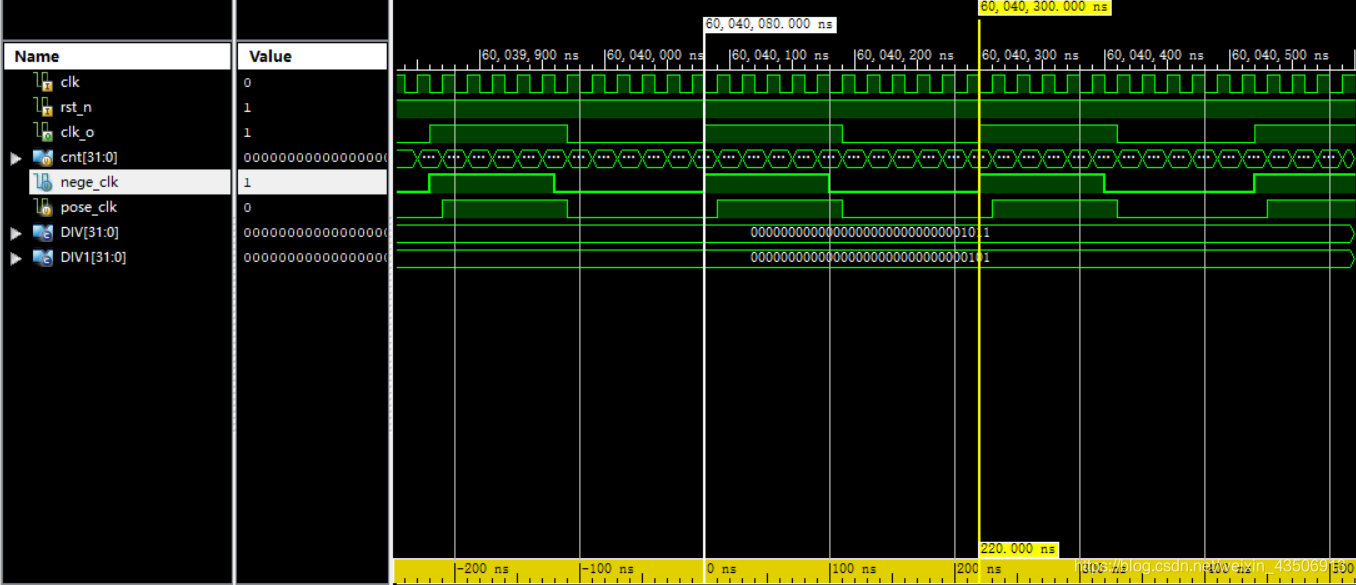Image resolution: width=1356 pixels, height=585 pixels.
Task: Click the -200 ns relative ruler label
Action: (483, 569)
